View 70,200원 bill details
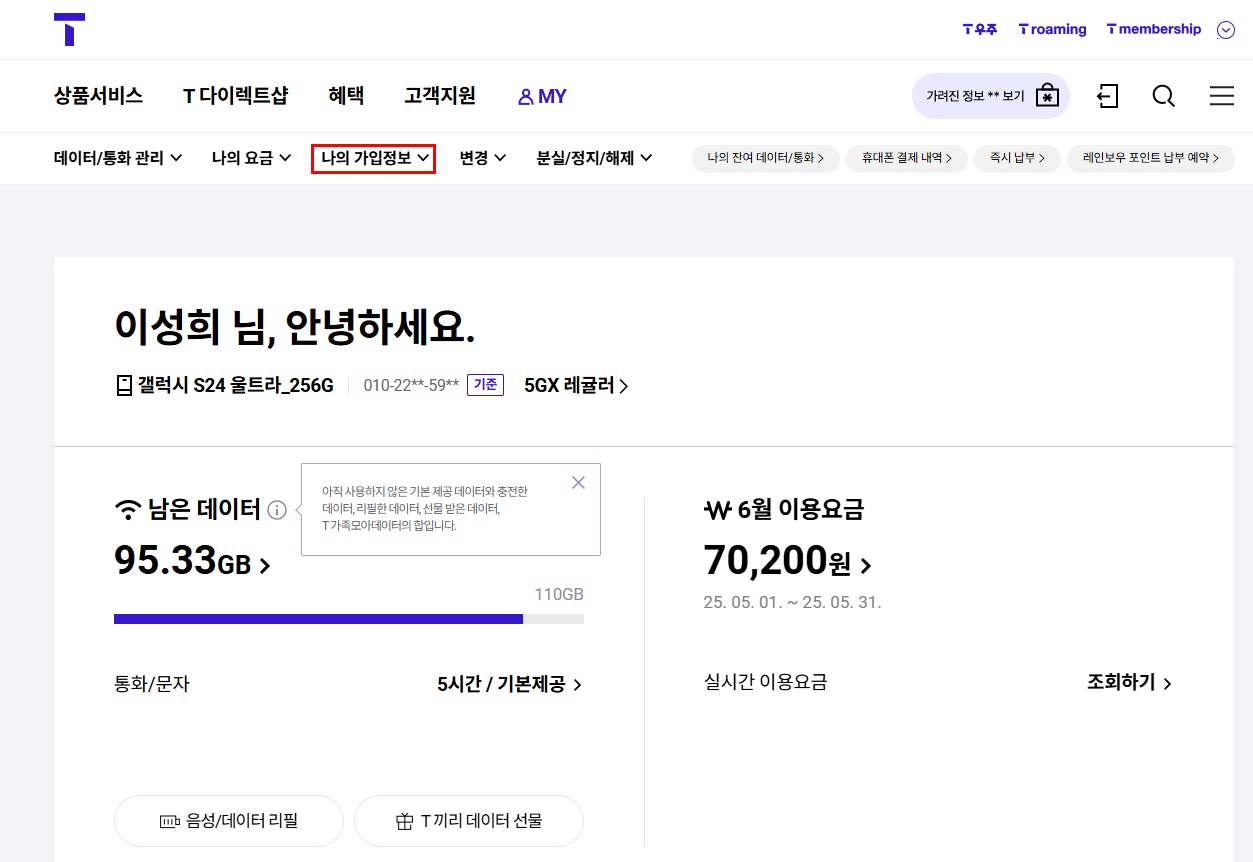 click(788, 561)
